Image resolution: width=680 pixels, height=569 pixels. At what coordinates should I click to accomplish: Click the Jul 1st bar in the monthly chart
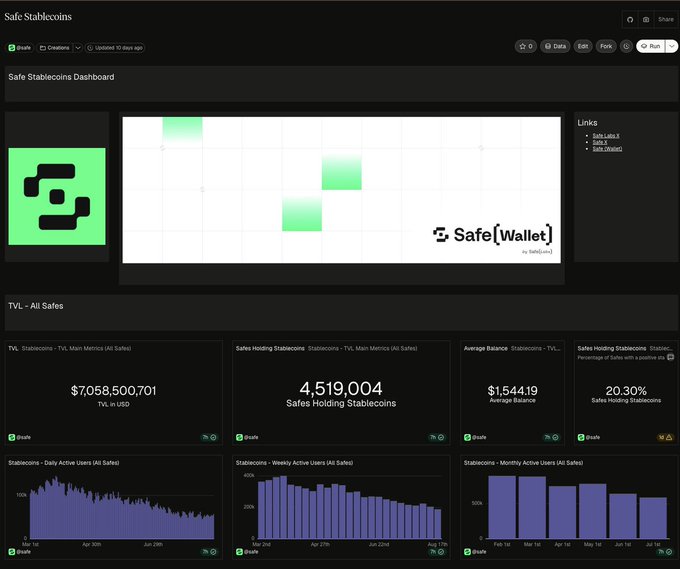coord(653,518)
